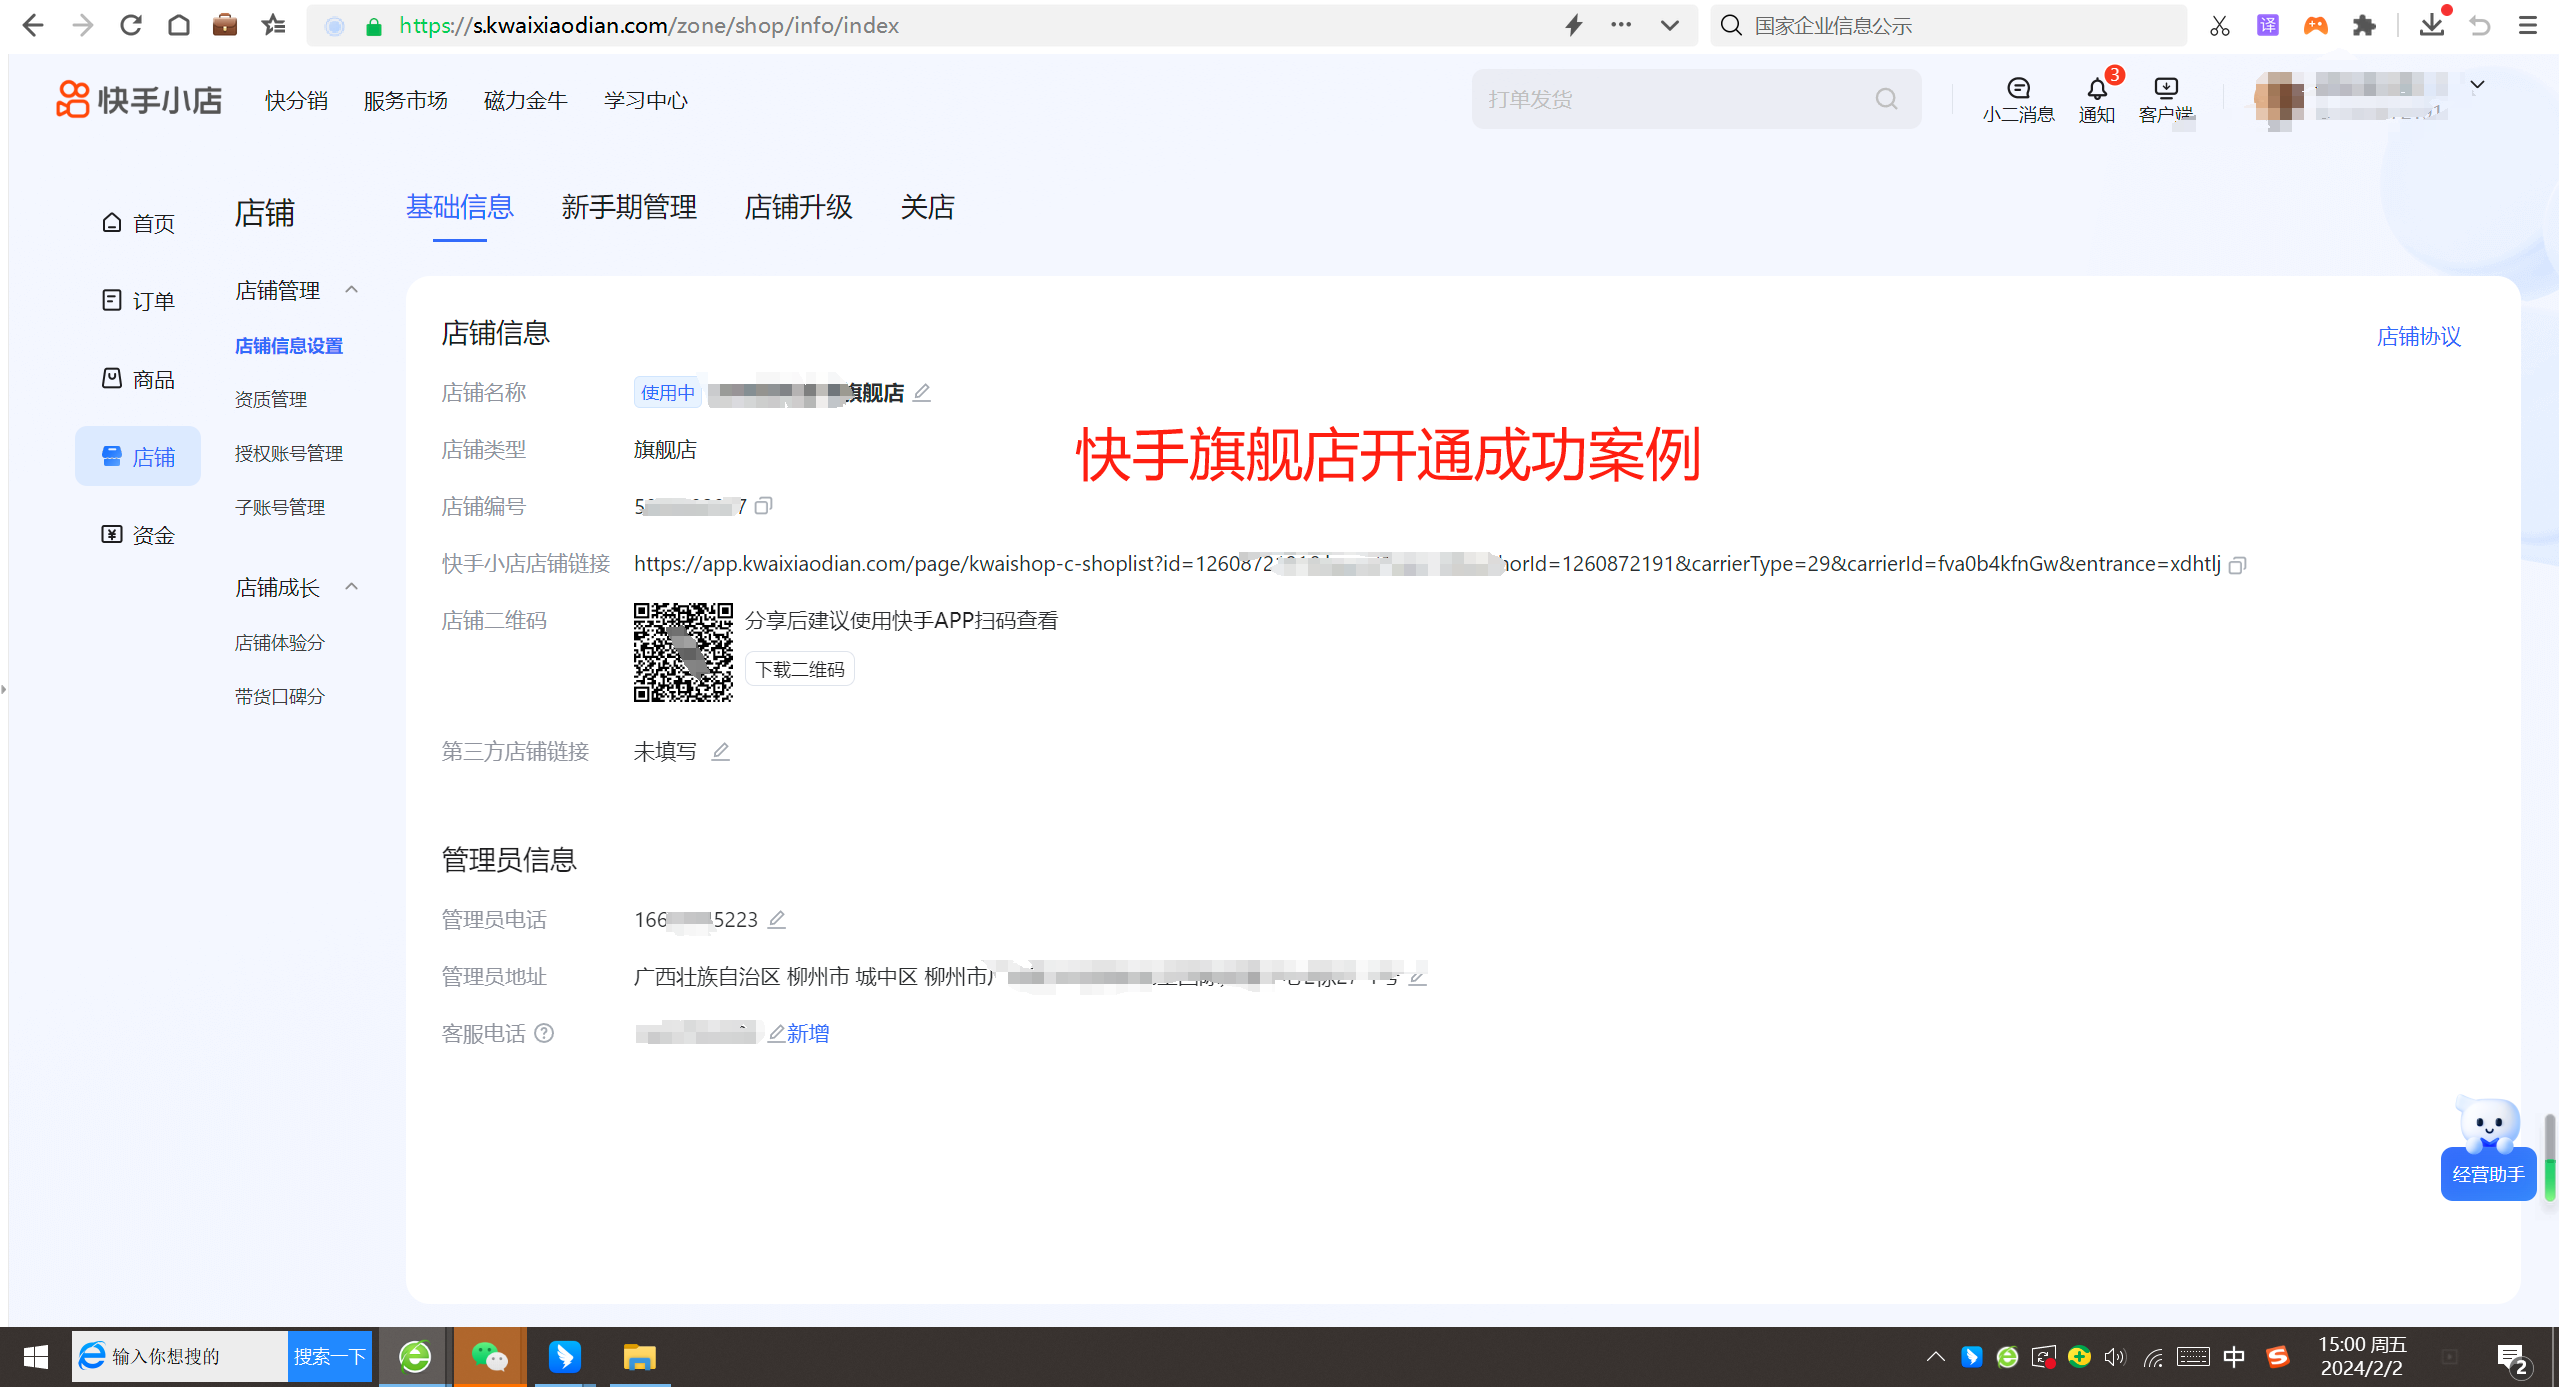
Task: Open WeChat from the taskbar
Action: [x=490, y=1356]
